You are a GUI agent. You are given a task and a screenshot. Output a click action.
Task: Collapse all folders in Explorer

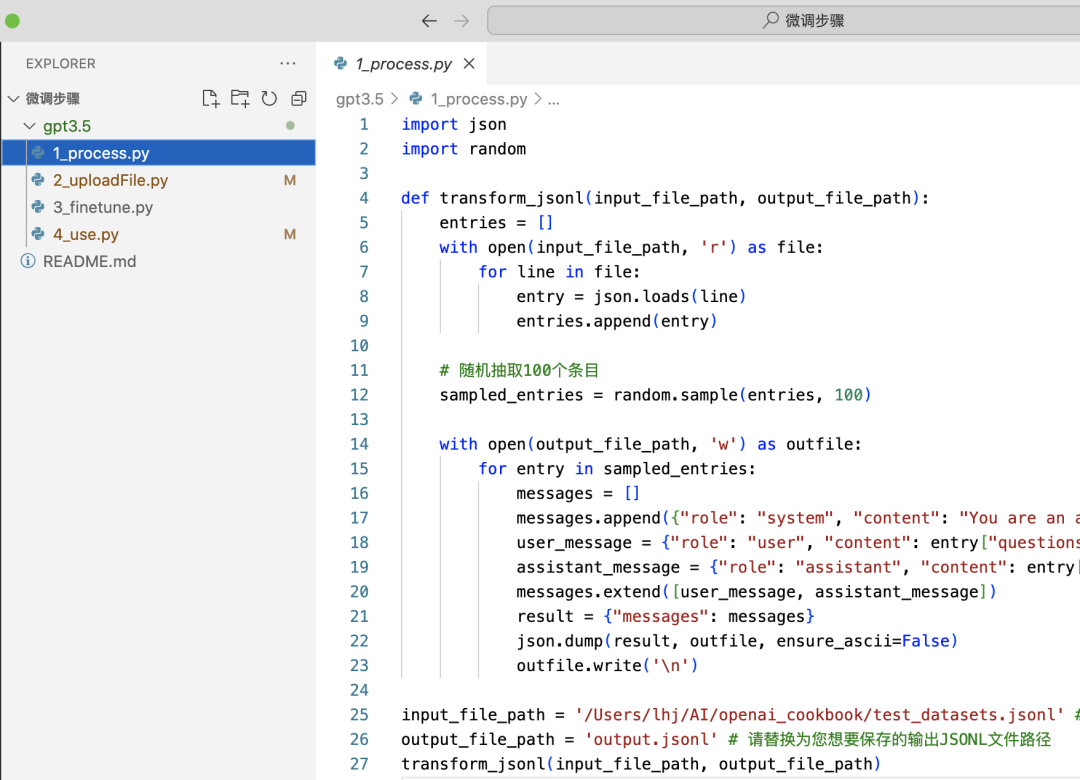(298, 99)
